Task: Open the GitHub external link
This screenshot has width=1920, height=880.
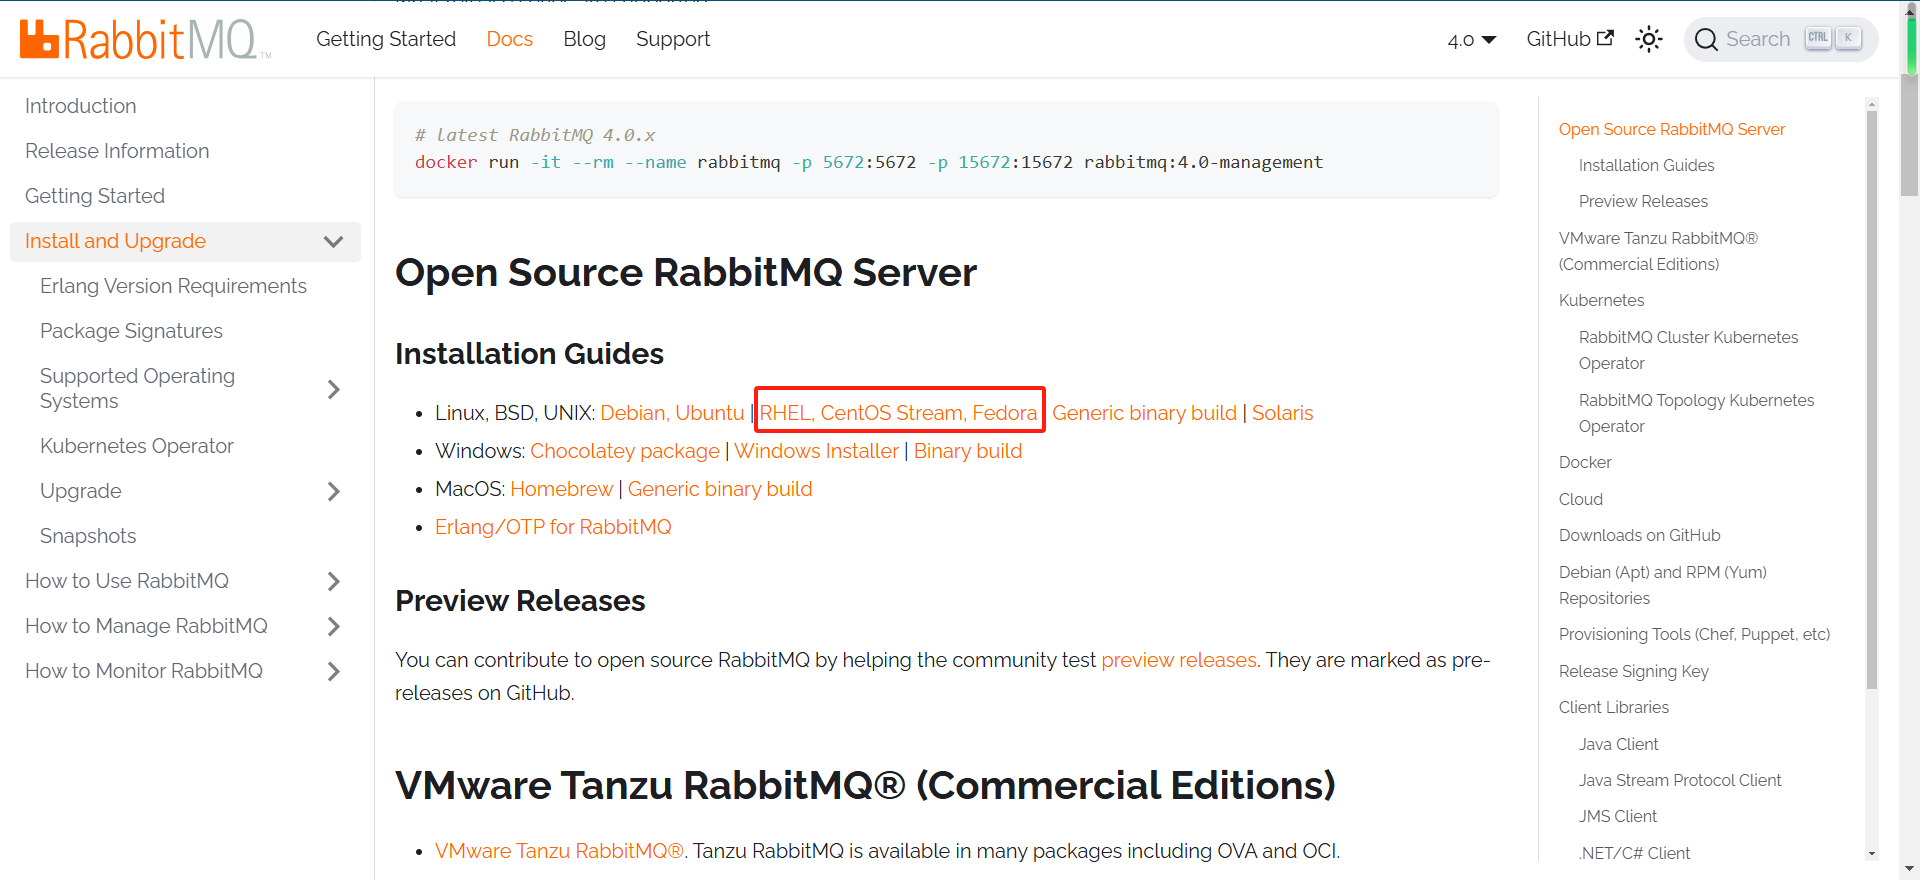Action: (x=1569, y=39)
